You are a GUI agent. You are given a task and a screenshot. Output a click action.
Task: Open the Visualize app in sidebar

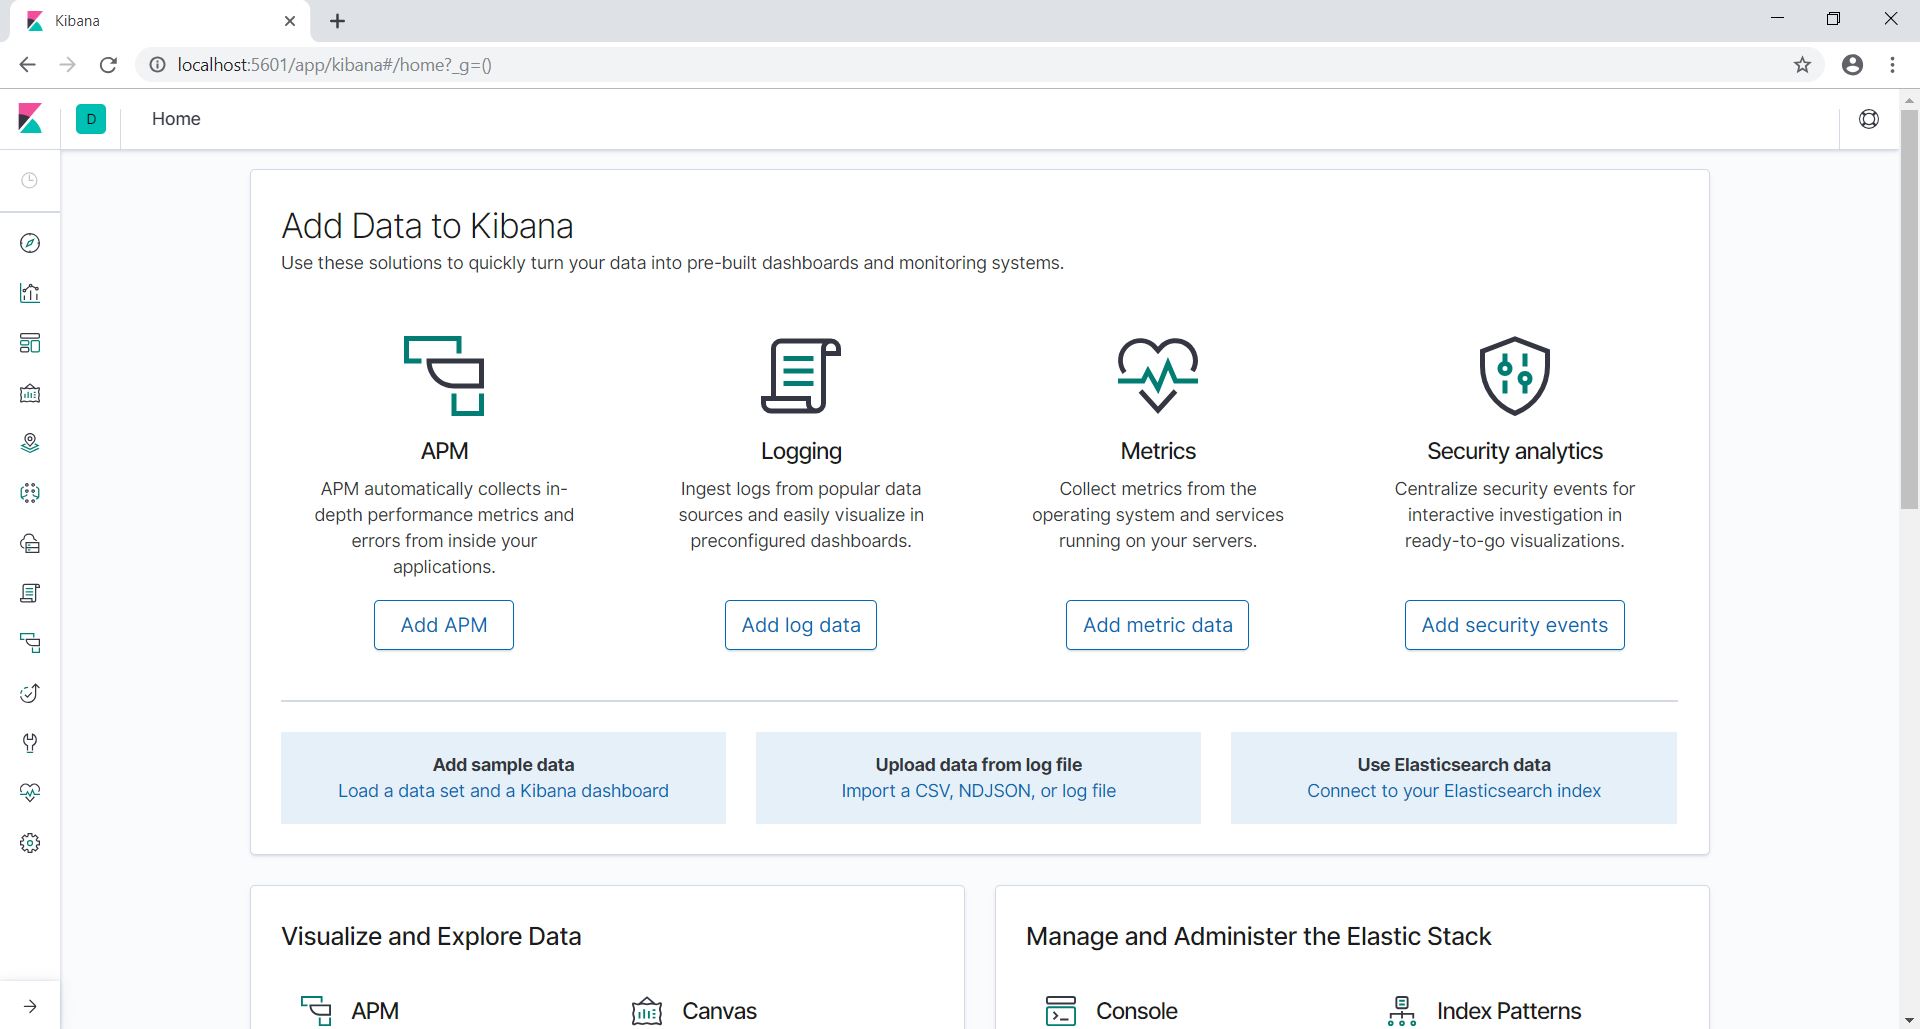(30, 294)
